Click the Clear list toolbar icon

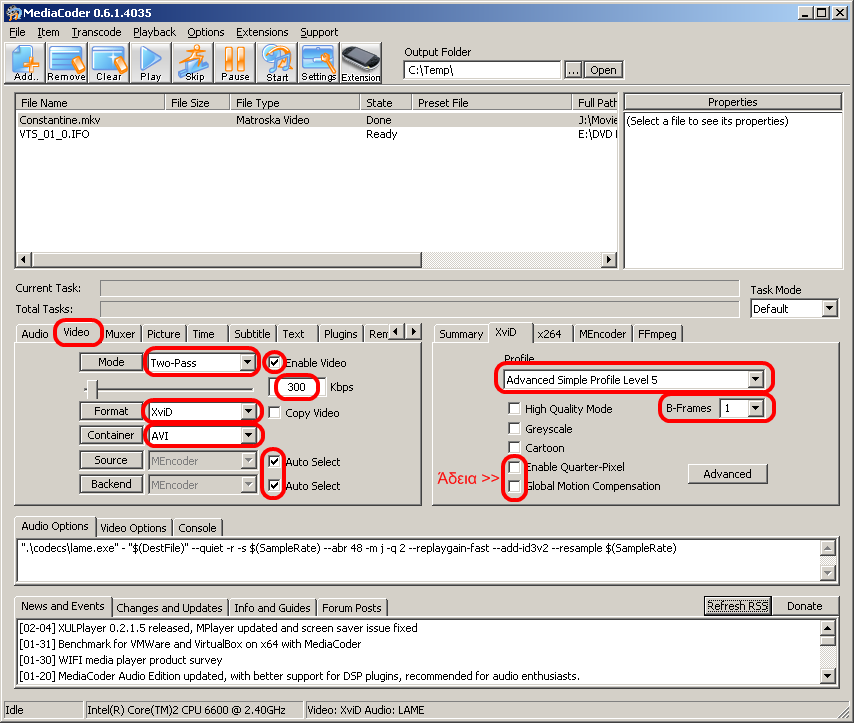[109, 63]
